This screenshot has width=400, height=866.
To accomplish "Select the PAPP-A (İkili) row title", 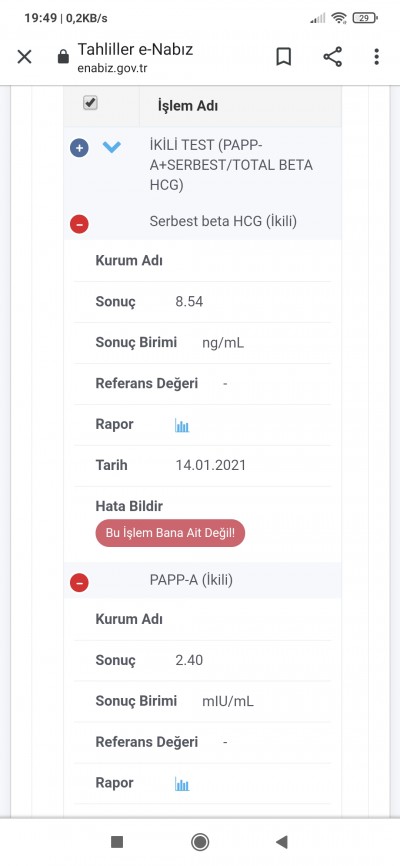I will [x=191, y=580].
